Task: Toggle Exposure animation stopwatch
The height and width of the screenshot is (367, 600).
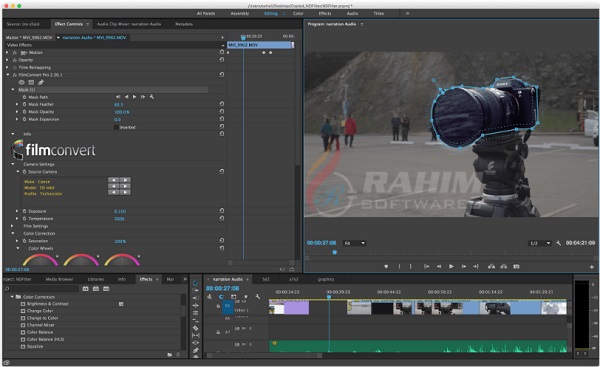Action: click(24, 211)
